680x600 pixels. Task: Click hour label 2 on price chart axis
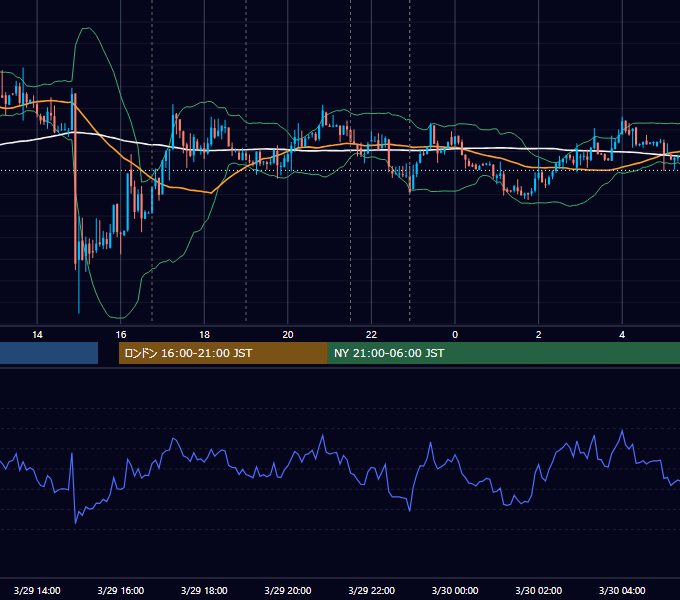pyautogui.click(x=539, y=334)
